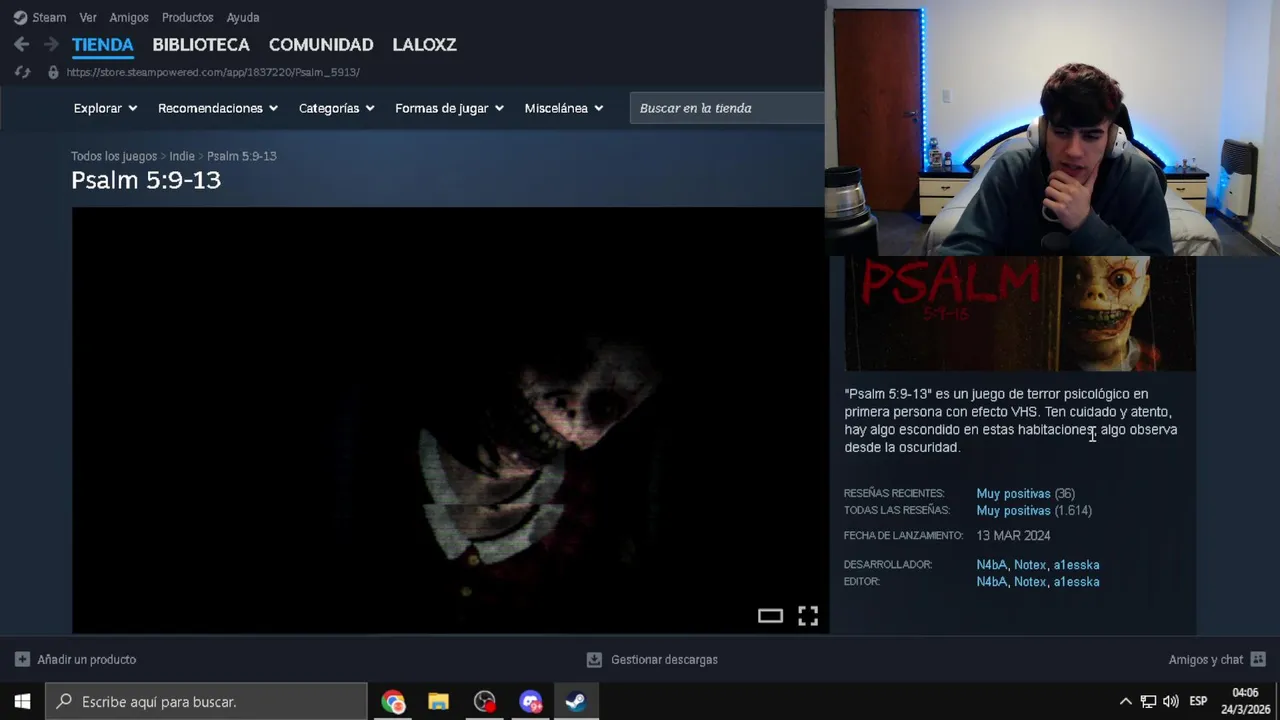
Task: Click the 13 MAR 2024 release date
Action: tap(1013, 536)
